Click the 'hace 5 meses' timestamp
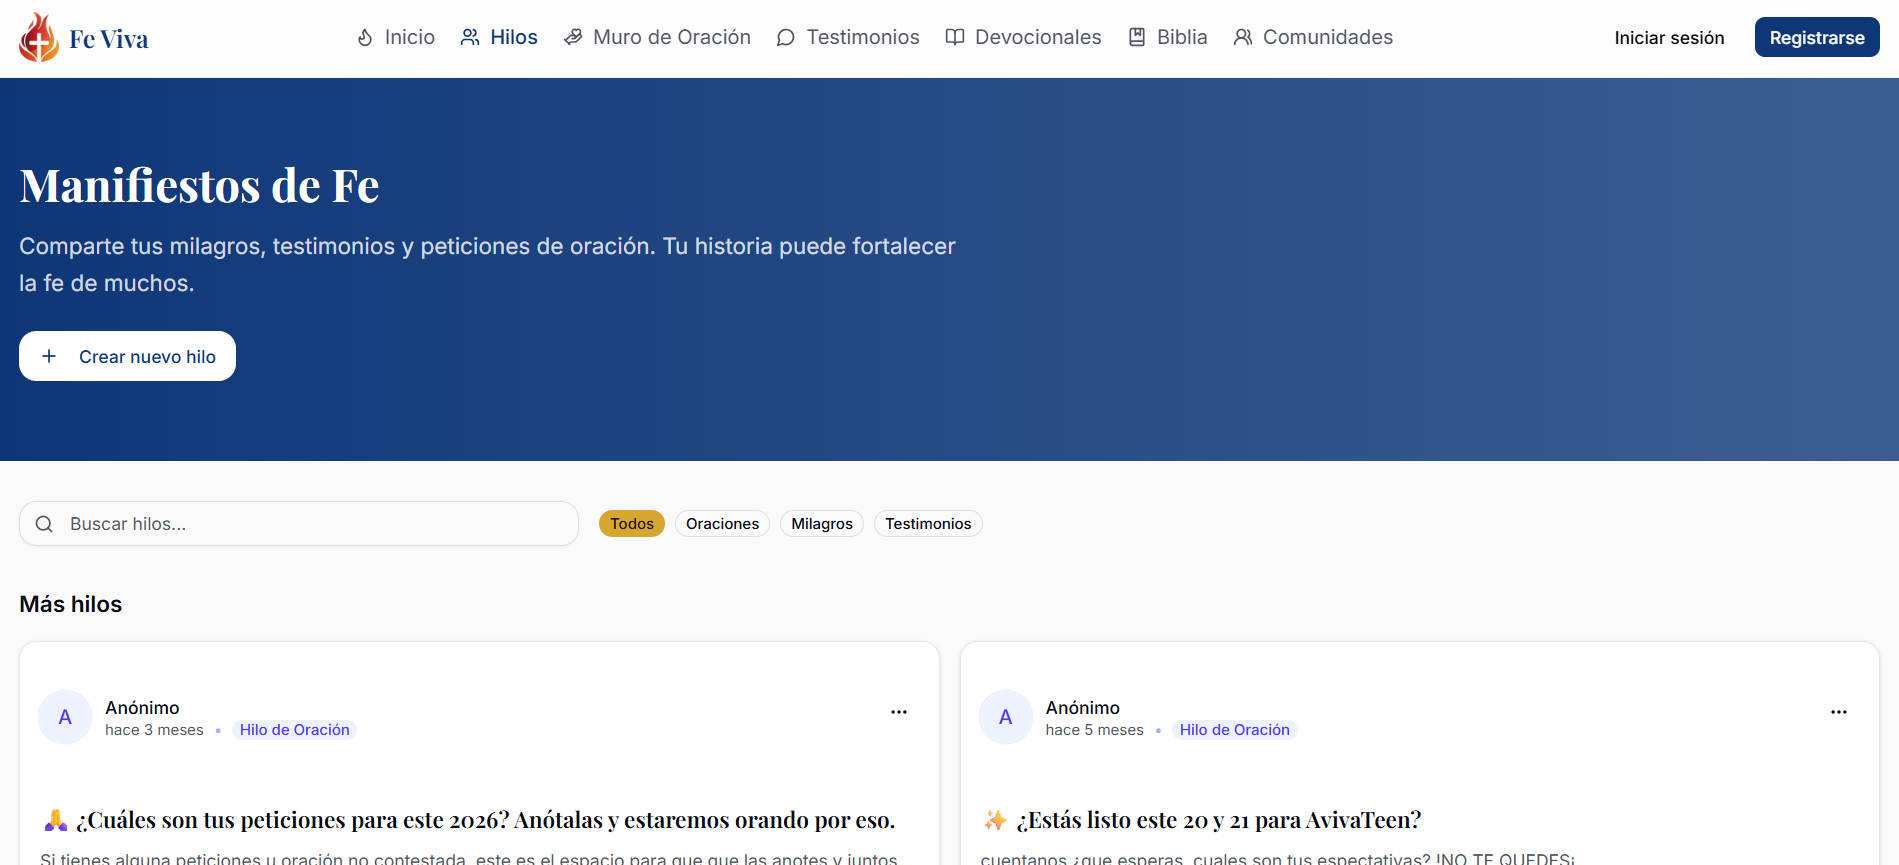 coord(1095,730)
